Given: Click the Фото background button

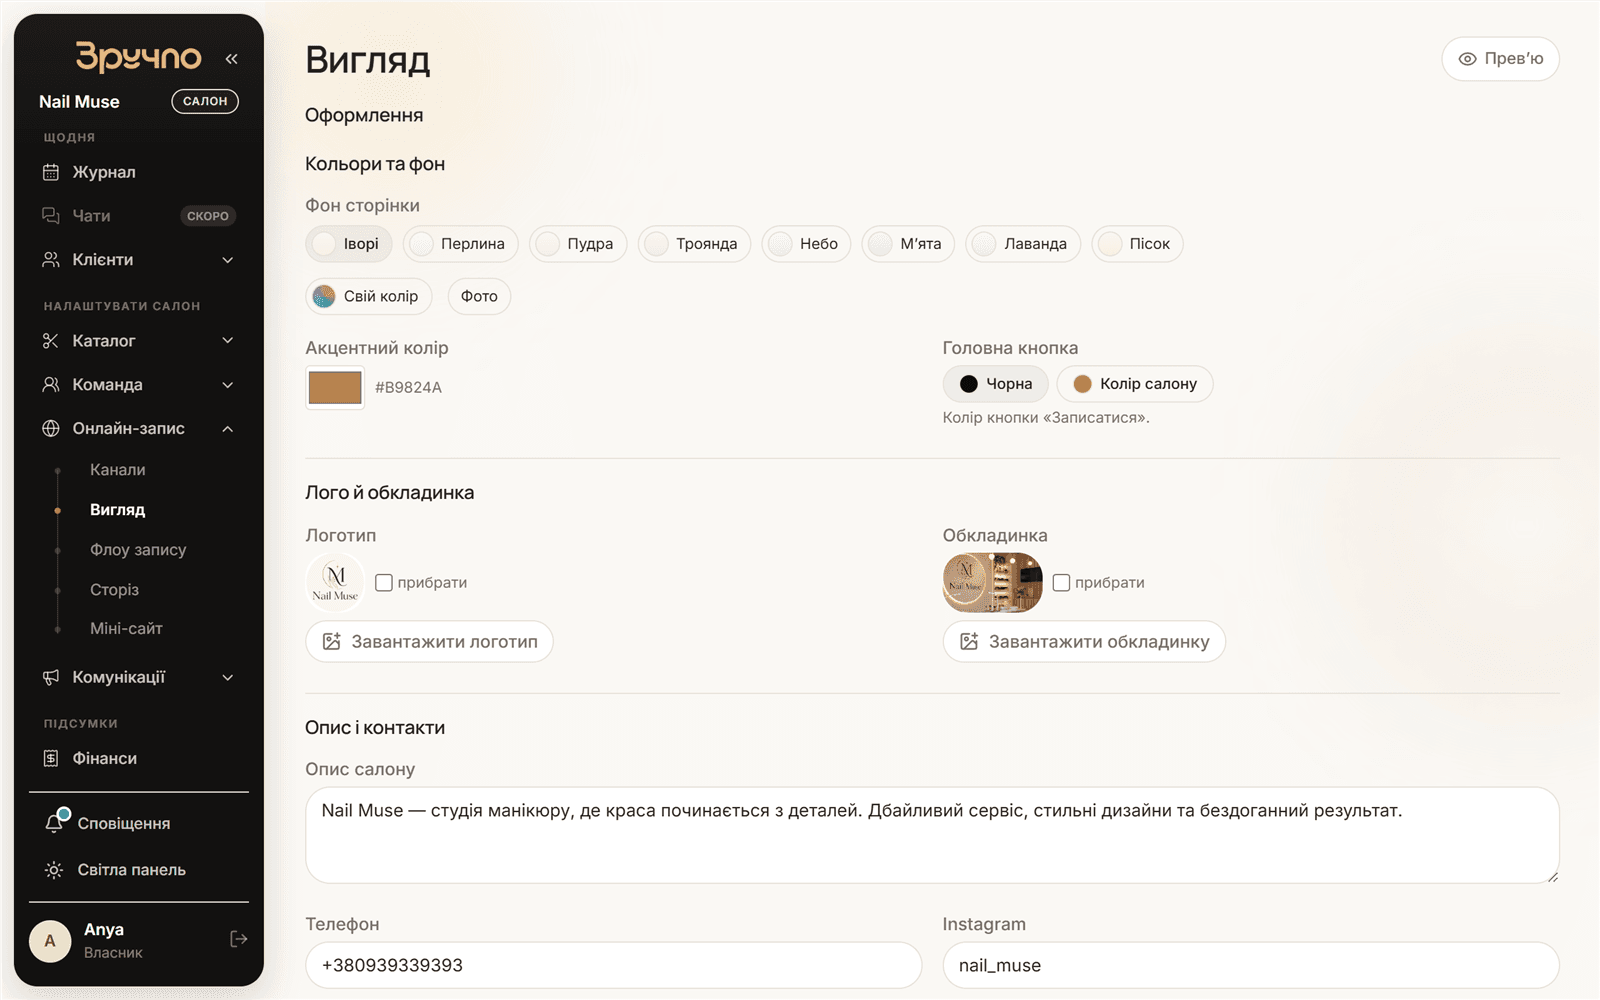Looking at the screenshot, I should click(479, 296).
